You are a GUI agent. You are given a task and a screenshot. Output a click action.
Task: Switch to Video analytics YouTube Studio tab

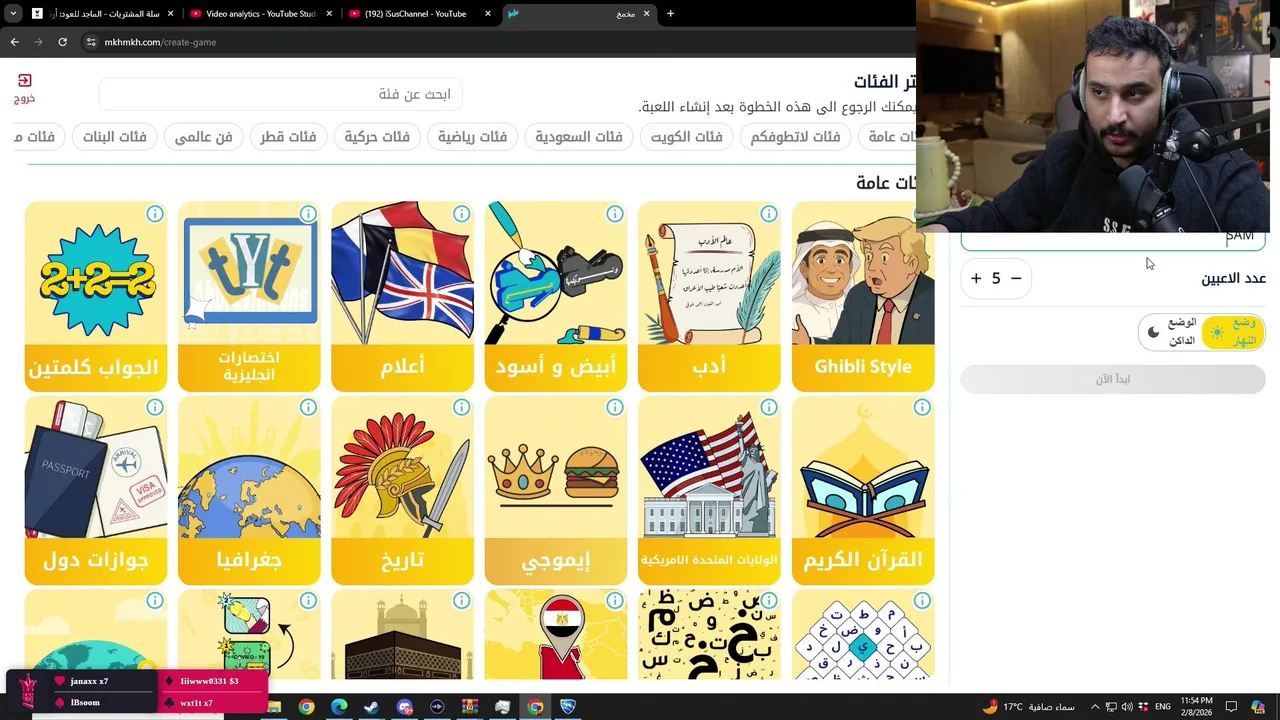[261, 14]
